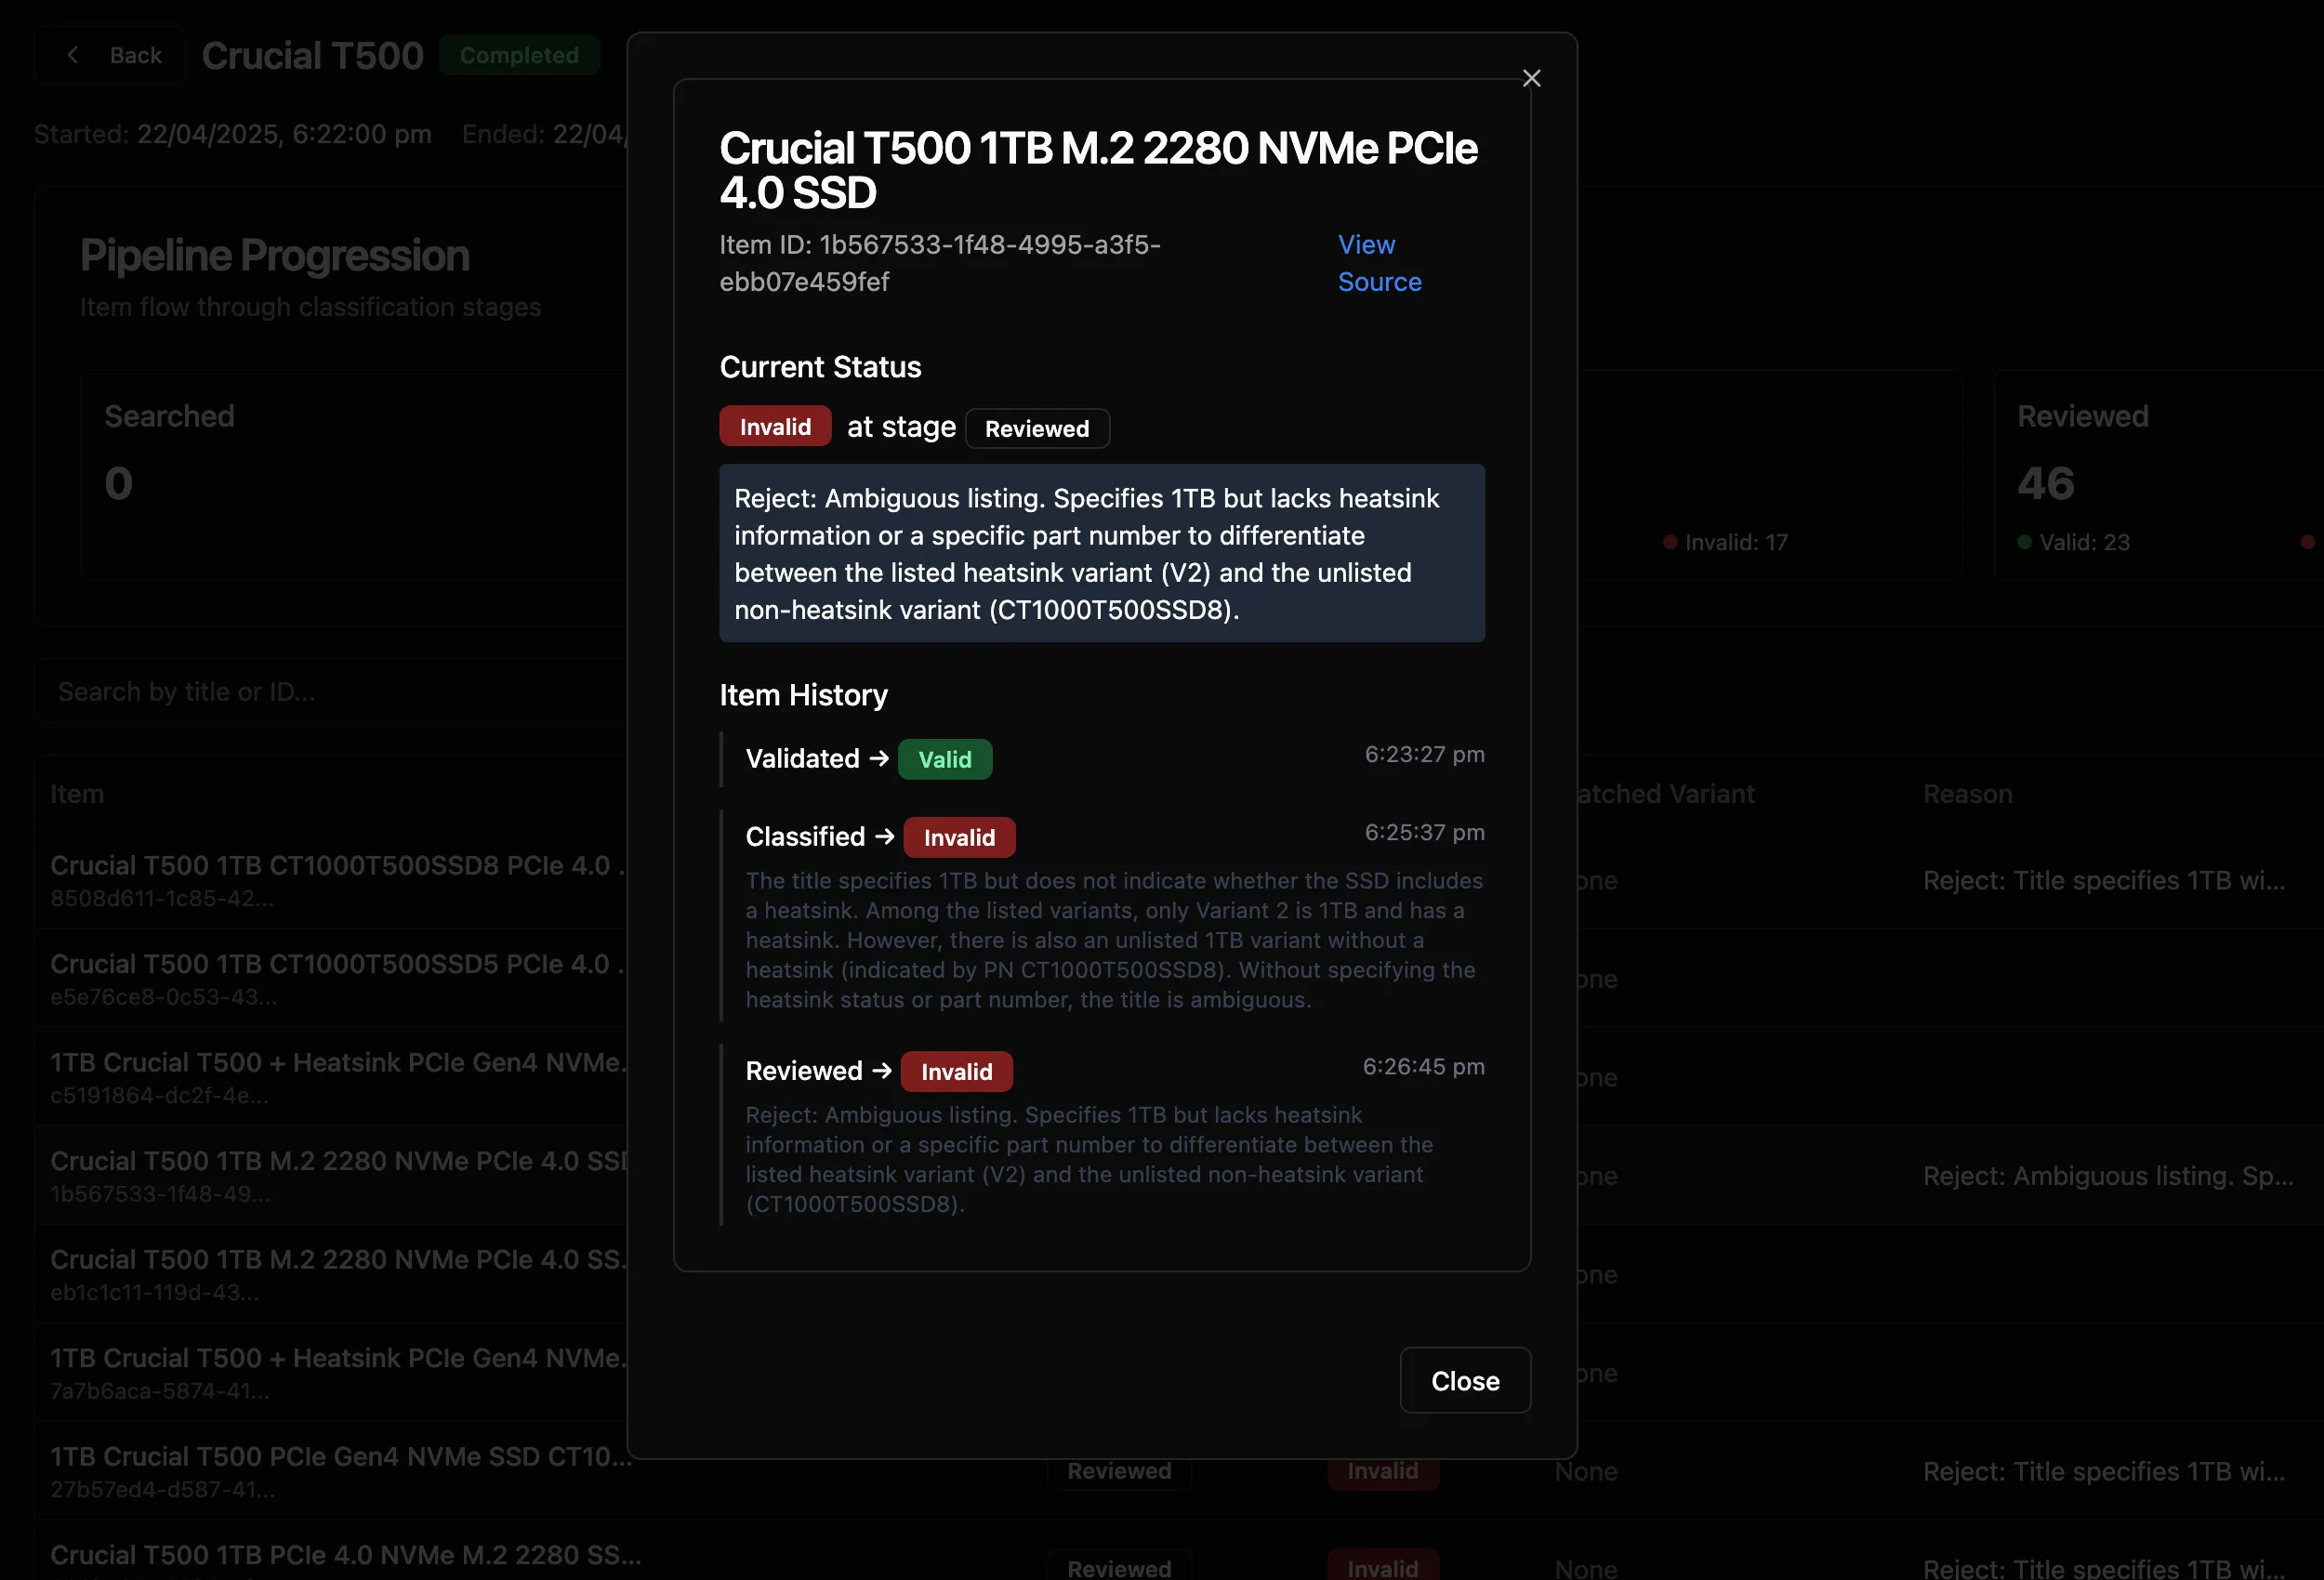Screen dimensions: 2324x1580
Task: Collapse the Item History section
Action: click(803, 695)
